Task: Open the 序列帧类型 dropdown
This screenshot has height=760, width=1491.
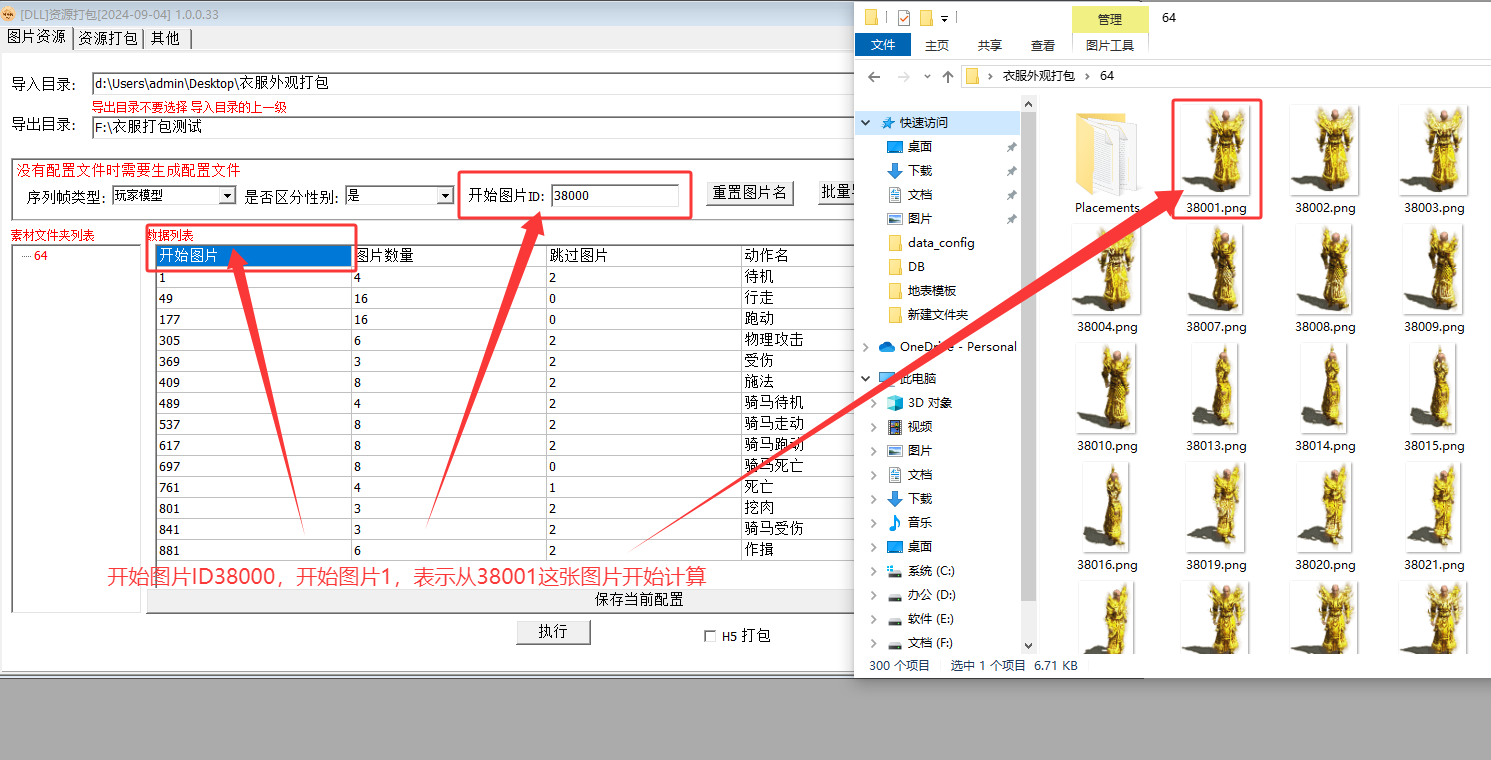Action: [227, 196]
